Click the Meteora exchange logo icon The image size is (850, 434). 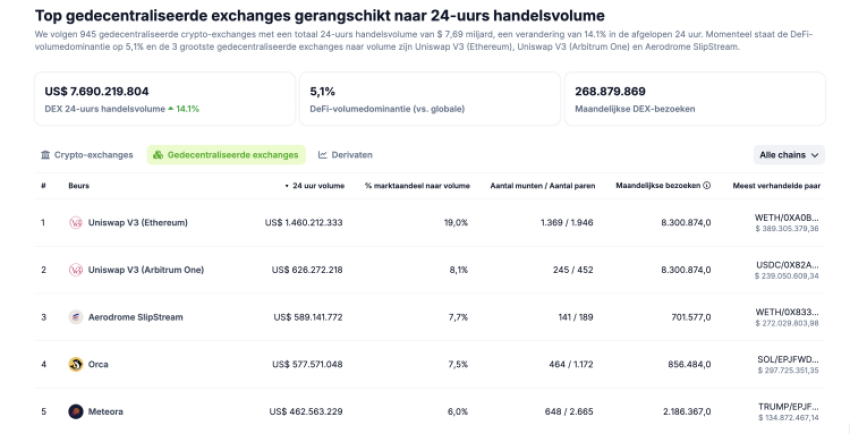pyautogui.click(x=75, y=411)
